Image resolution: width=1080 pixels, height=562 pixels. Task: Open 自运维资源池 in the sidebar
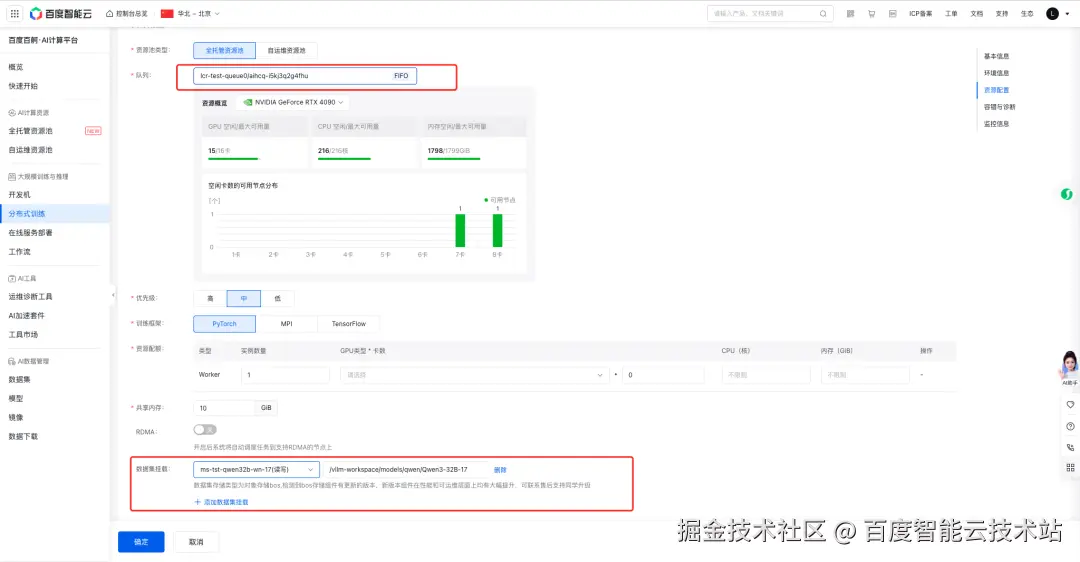point(30,149)
